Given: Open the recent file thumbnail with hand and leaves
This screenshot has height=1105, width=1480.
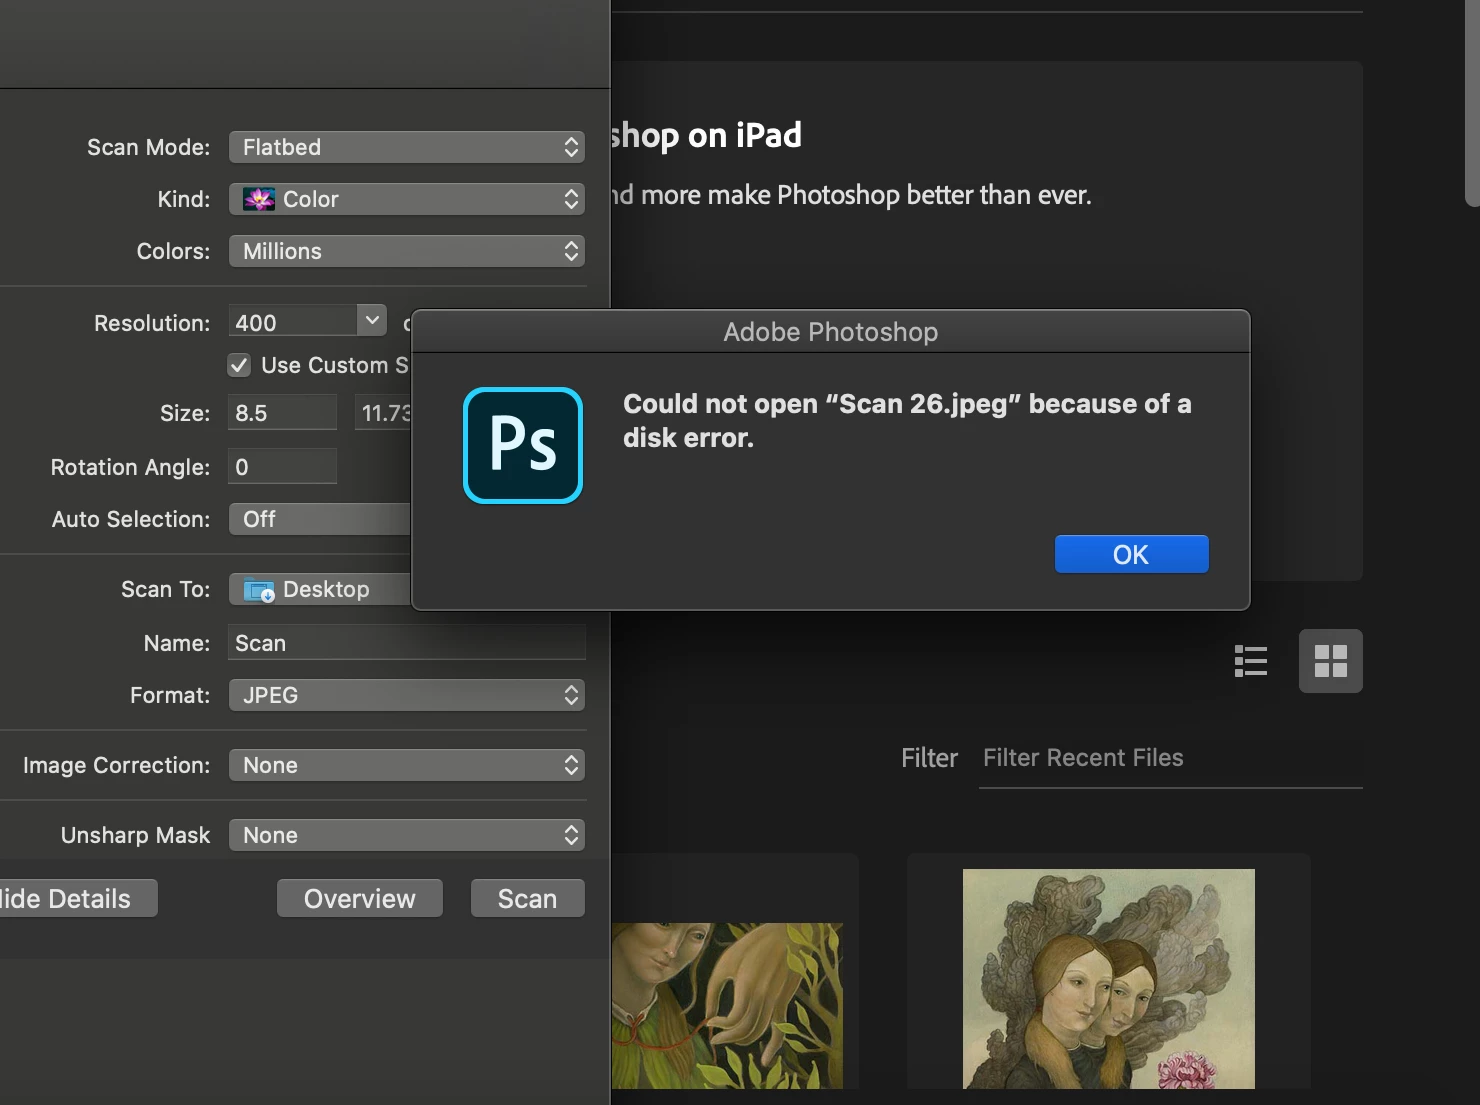Looking at the screenshot, I should click(x=728, y=1005).
